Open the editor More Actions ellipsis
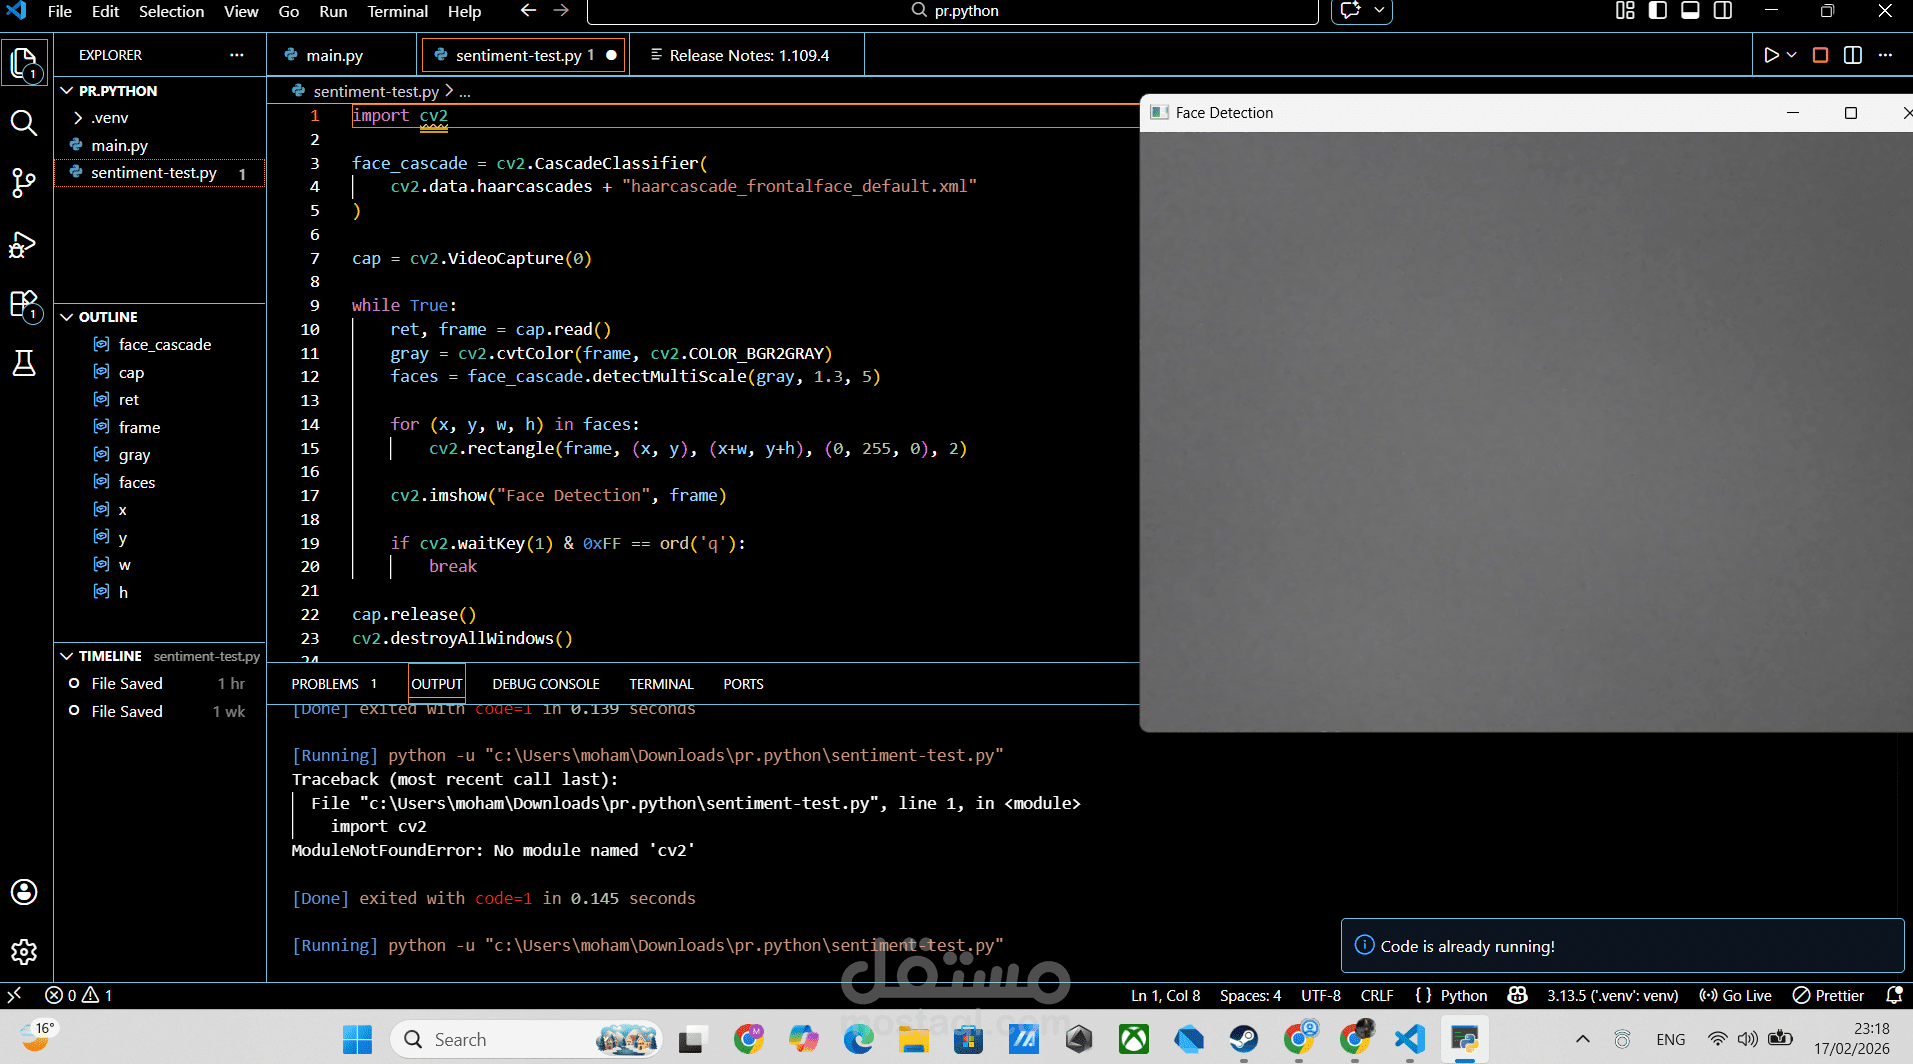 click(1886, 55)
